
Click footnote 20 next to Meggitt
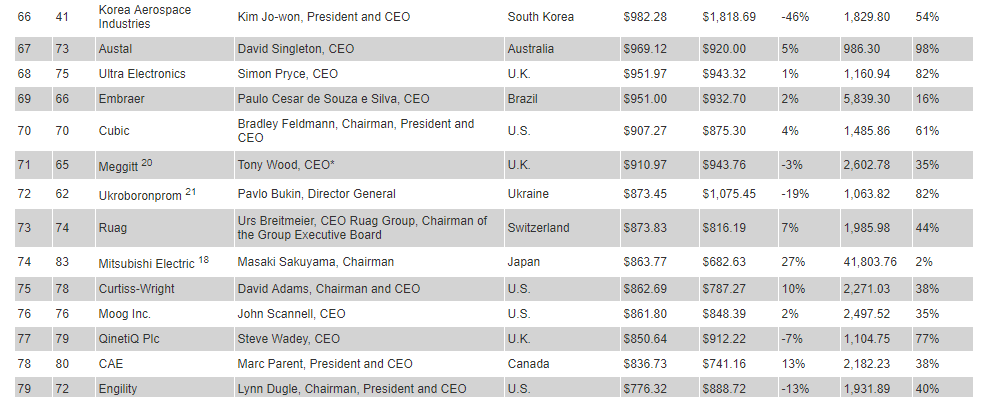146,163
